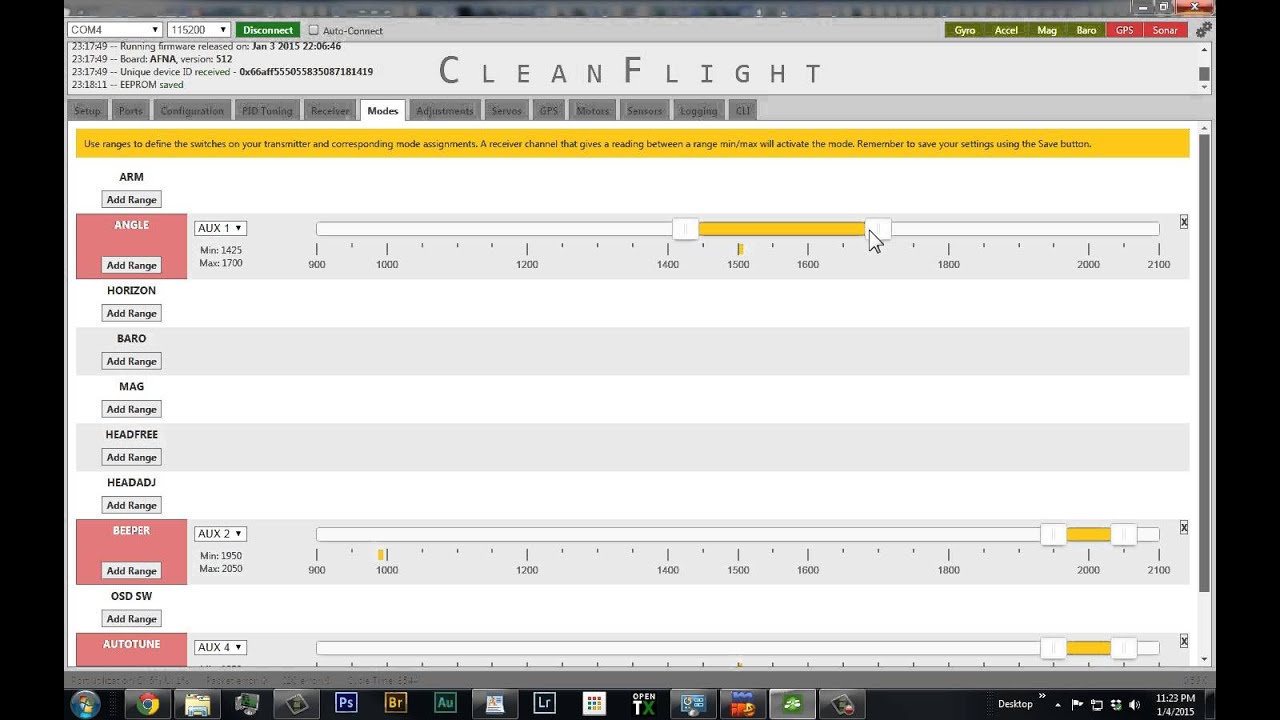Add another range for ANGLE mode
Image resolution: width=1280 pixels, height=720 pixels.
click(131, 265)
